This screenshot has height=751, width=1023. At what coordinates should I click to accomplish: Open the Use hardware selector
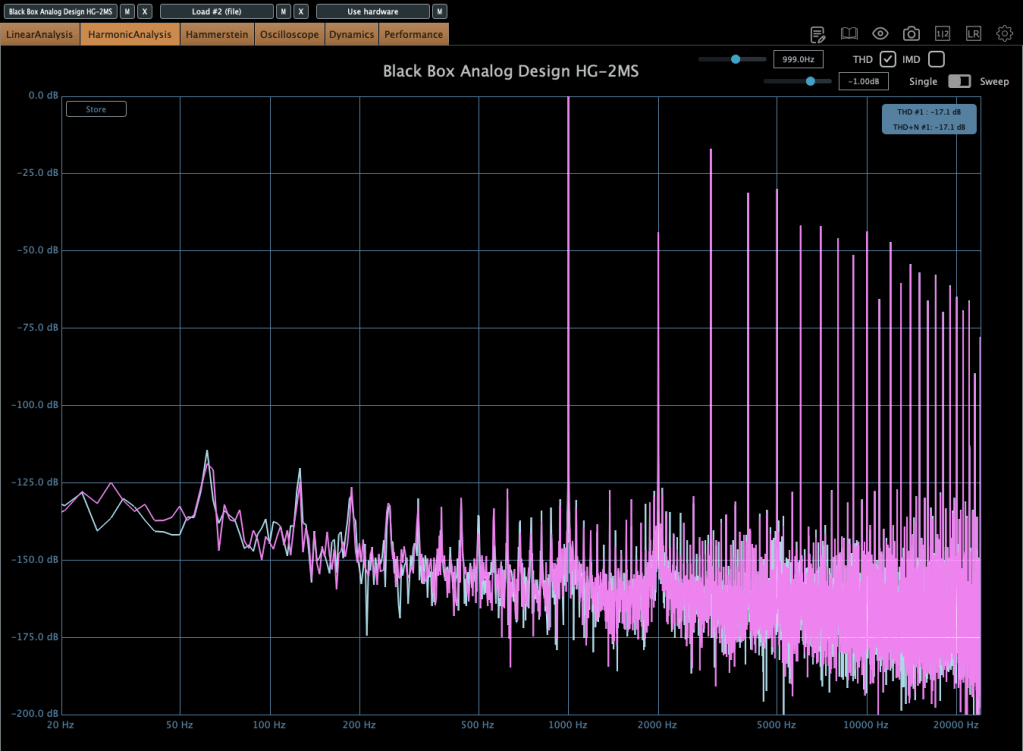pyautogui.click(x=372, y=11)
